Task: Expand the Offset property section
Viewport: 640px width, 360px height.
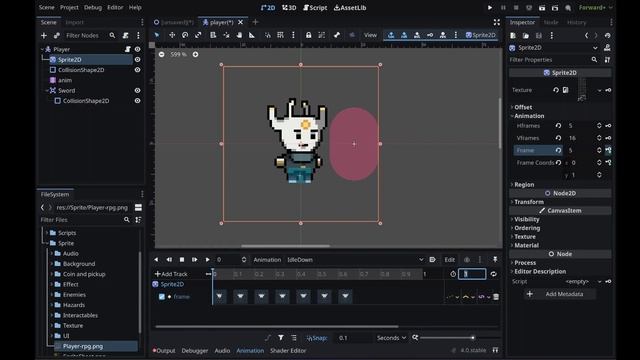Action: pyautogui.click(x=522, y=107)
